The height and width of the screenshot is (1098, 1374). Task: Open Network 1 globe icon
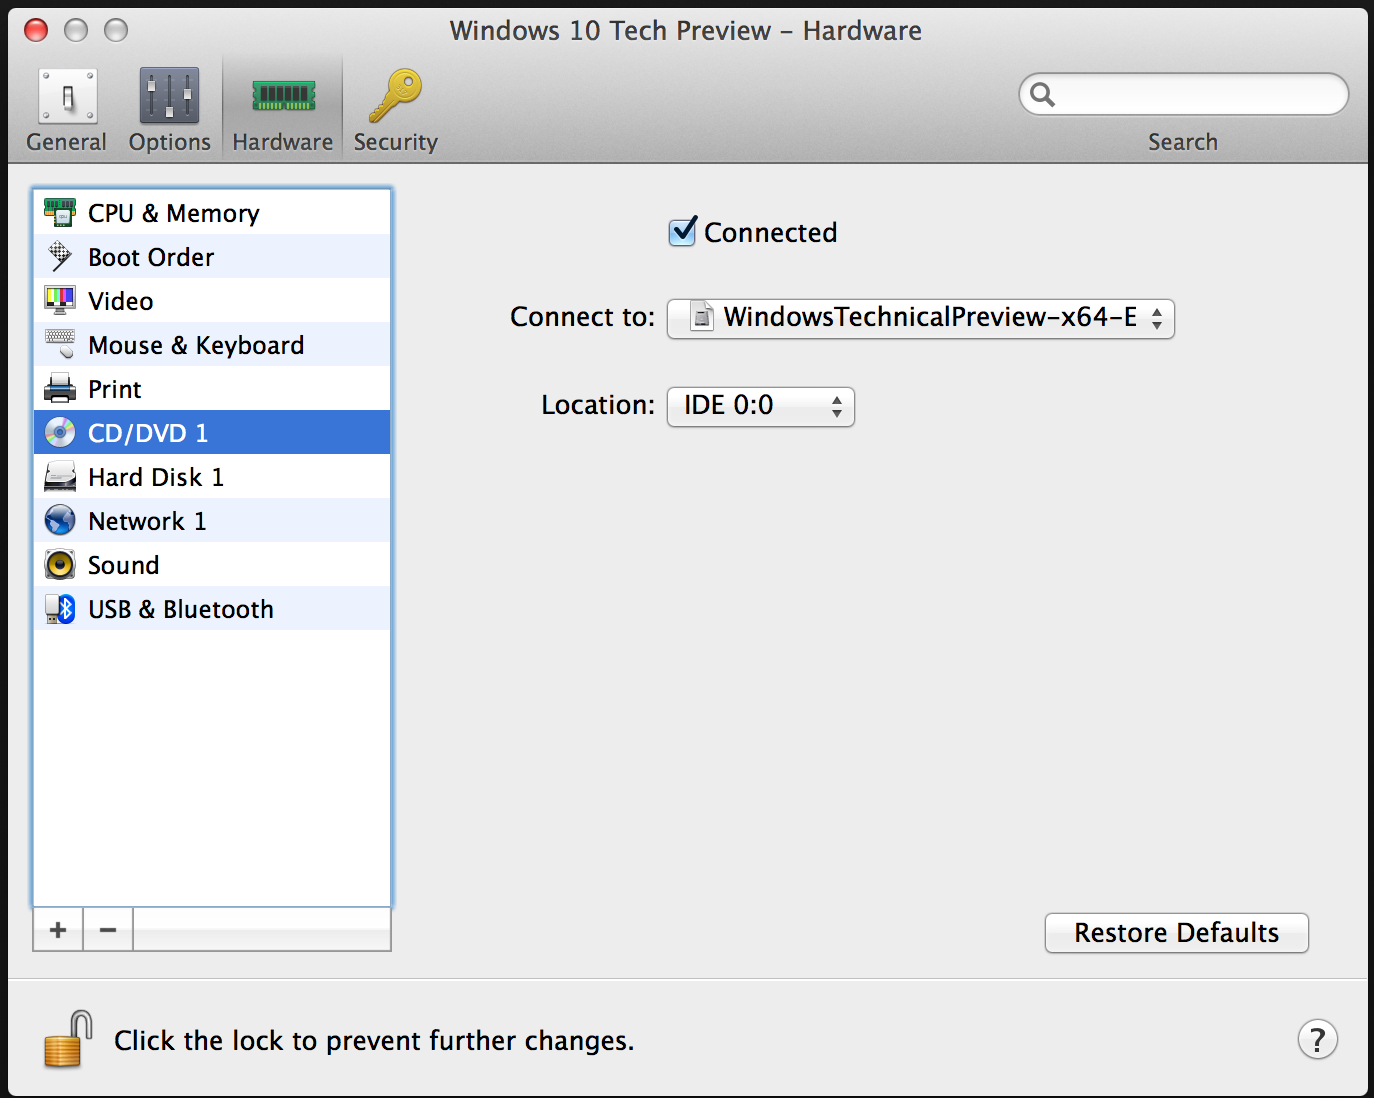click(x=60, y=521)
